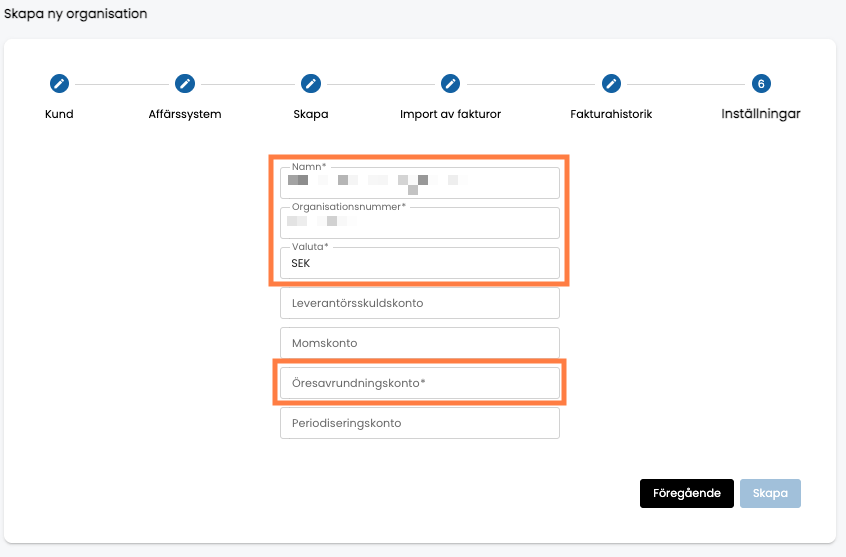The height and width of the screenshot is (557, 846).
Task: Focus the Namn input field
Action: (x=420, y=182)
